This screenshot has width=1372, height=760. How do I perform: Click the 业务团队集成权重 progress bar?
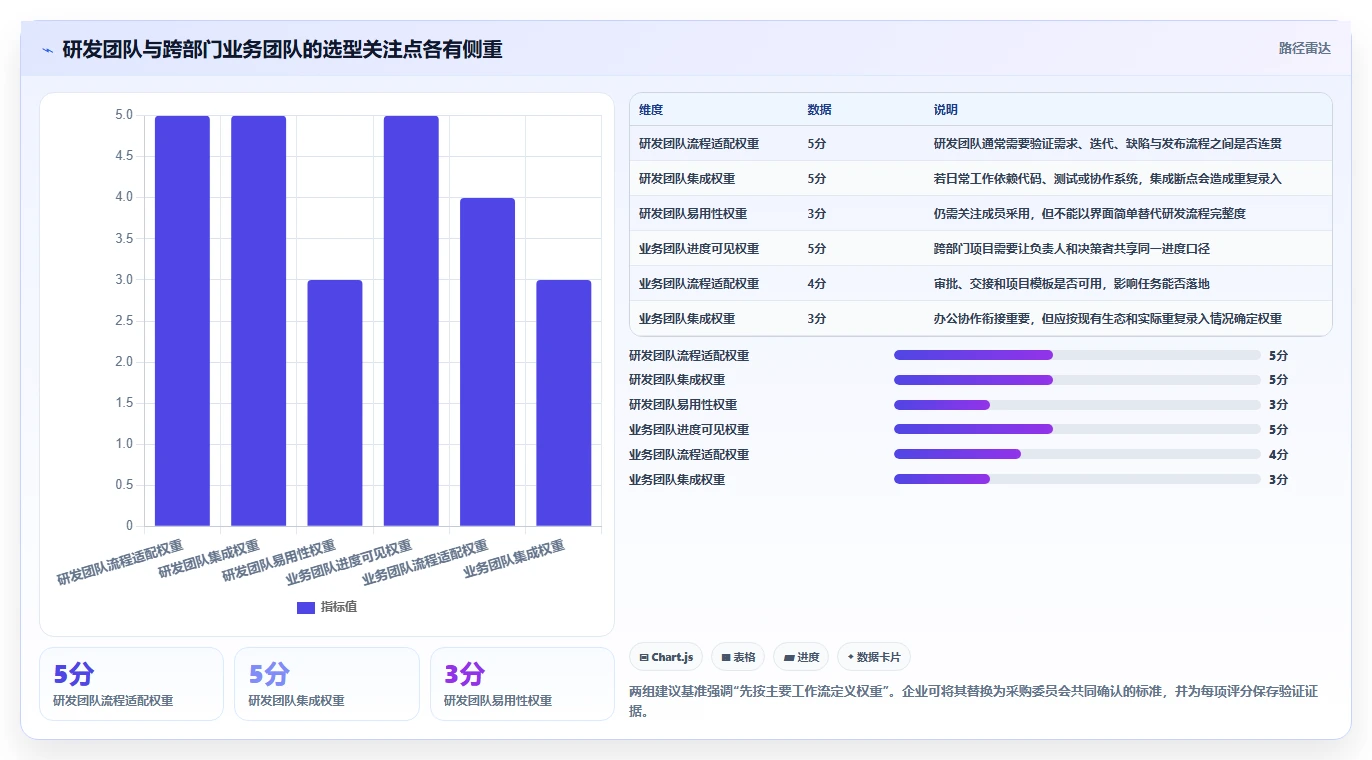pos(1077,479)
